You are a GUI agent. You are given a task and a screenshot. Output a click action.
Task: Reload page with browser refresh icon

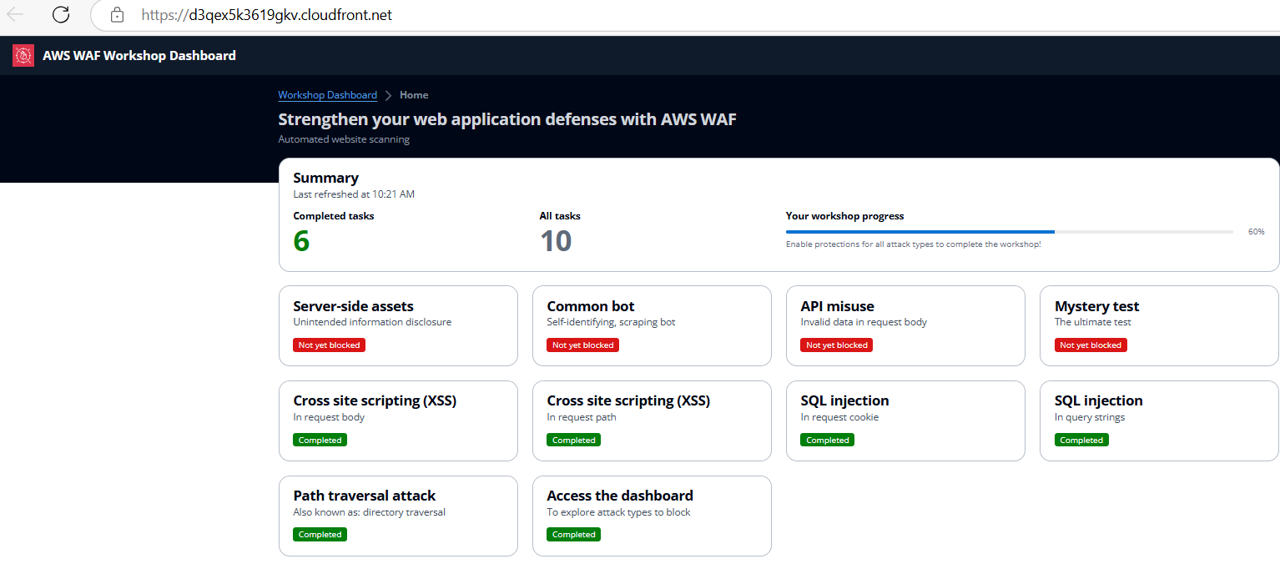click(61, 15)
